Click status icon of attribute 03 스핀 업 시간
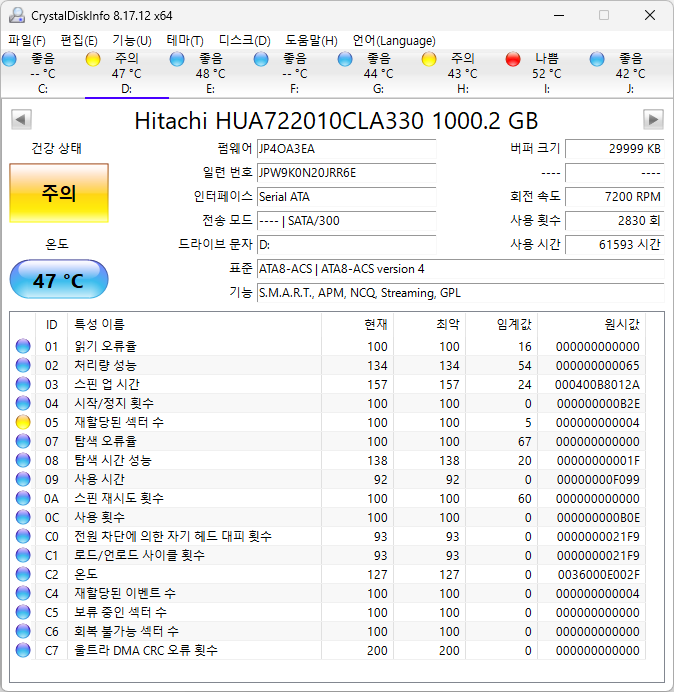 click(23, 384)
